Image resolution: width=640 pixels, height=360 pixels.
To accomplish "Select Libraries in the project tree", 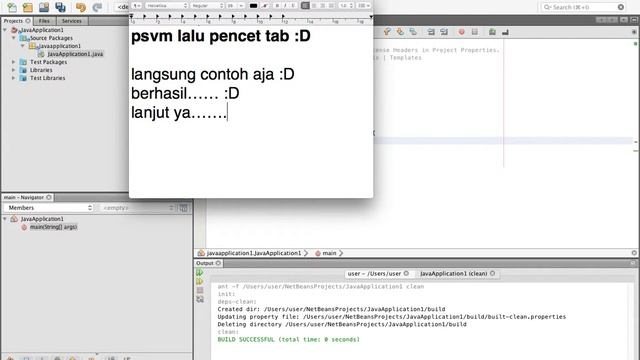I will click(41, 70).
